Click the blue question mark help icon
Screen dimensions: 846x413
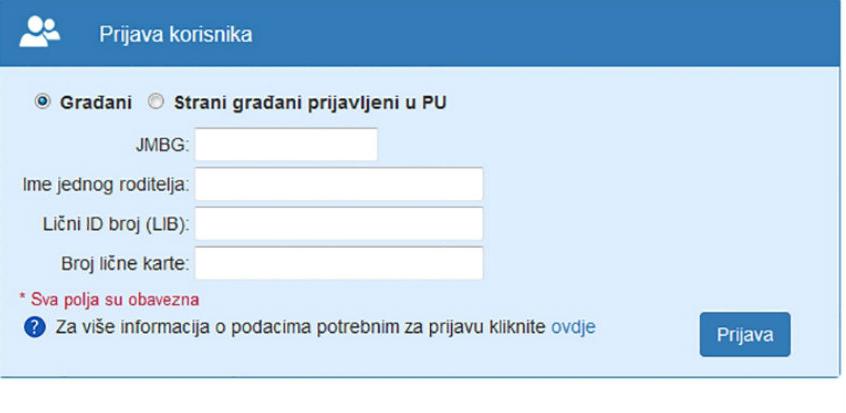(x=32, y=327)
